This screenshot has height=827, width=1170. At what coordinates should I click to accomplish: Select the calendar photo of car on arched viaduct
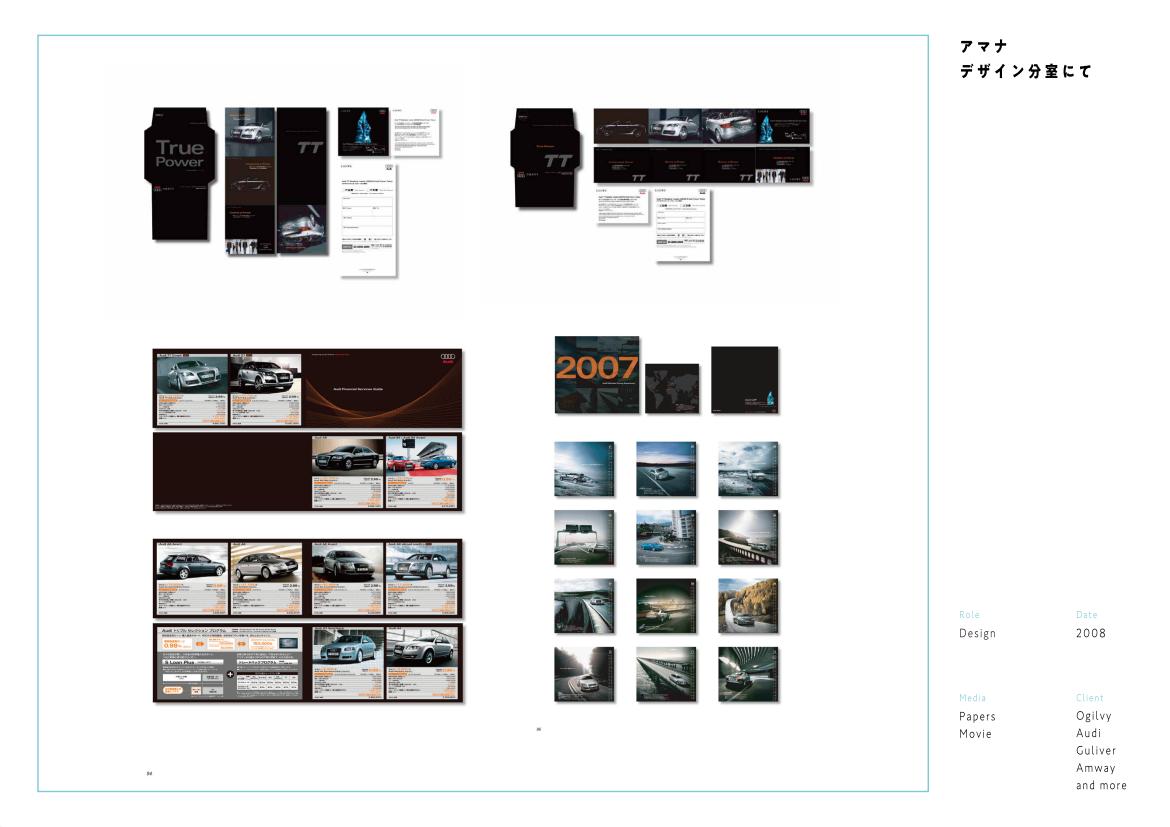click(x=748, y=537)
